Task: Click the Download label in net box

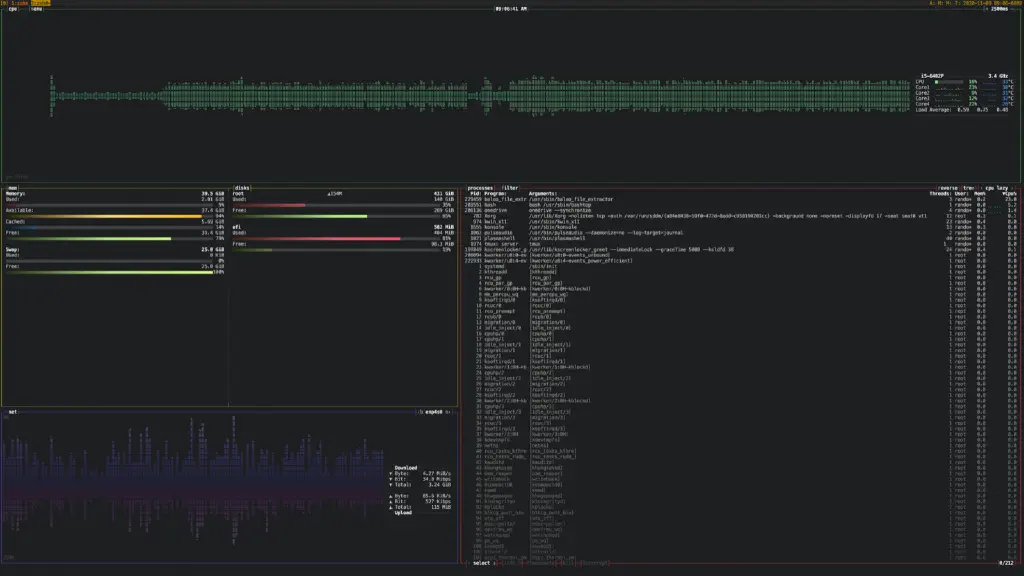Action: tap(406, 468)
